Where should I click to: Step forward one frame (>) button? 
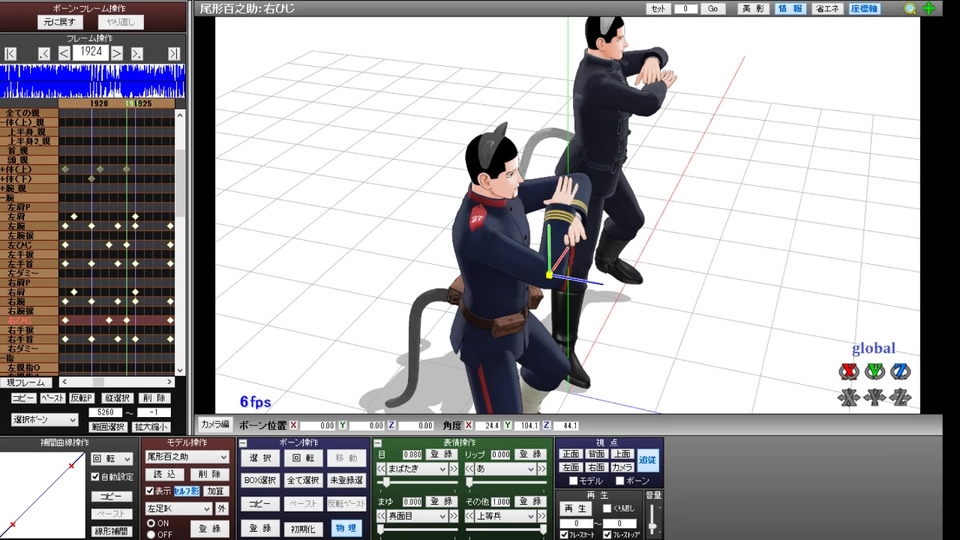pyautogui.click(x=117, y=53)
